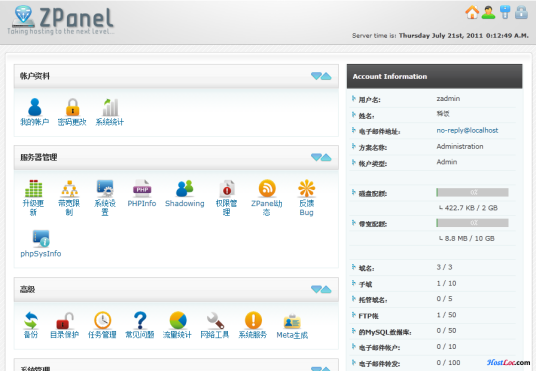The width and height of the screenshot is (536, 371).
Task: Go to home via the house icon
Action: coord(472,12)
